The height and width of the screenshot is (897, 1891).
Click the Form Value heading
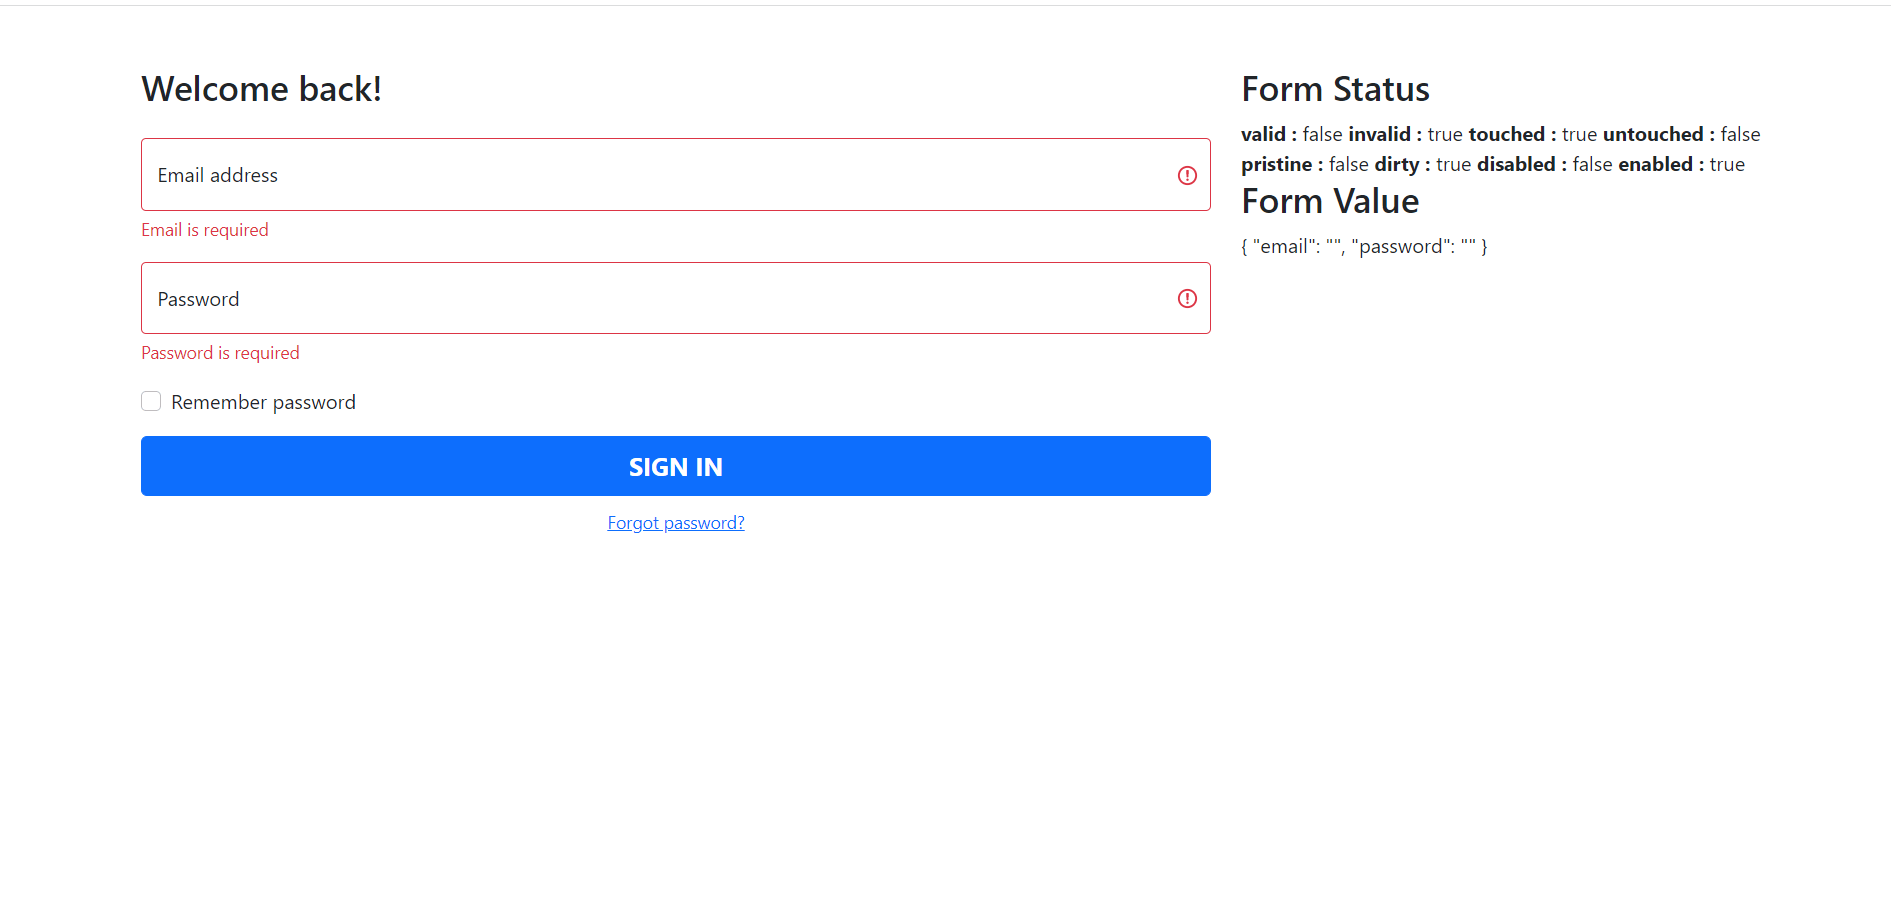coord(1329,201)
